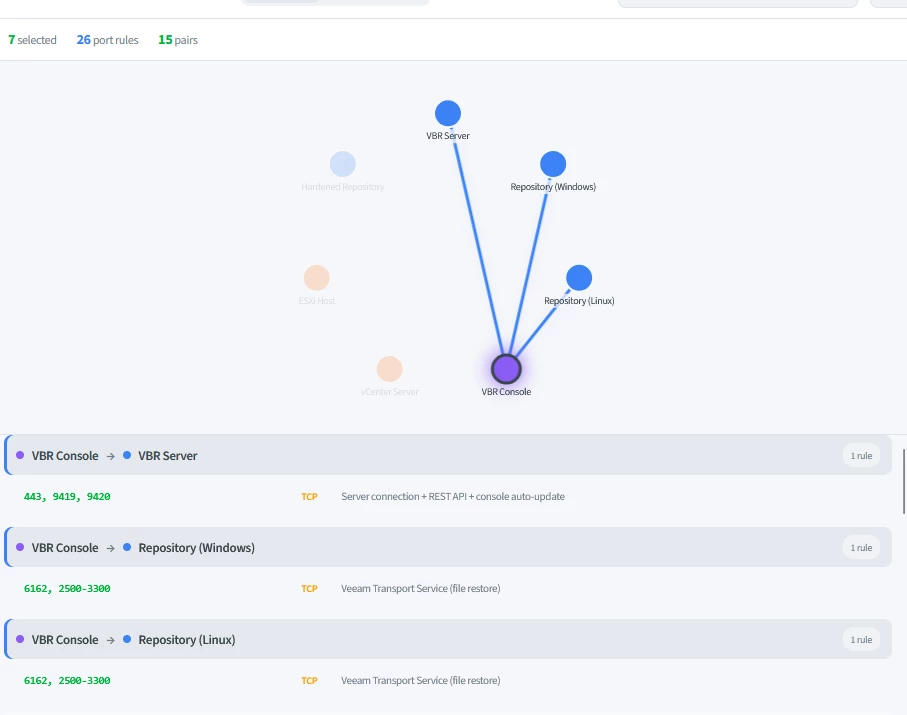Click Veeam Transport Service text under Repository (Windows)

click(x=421, y=589)
